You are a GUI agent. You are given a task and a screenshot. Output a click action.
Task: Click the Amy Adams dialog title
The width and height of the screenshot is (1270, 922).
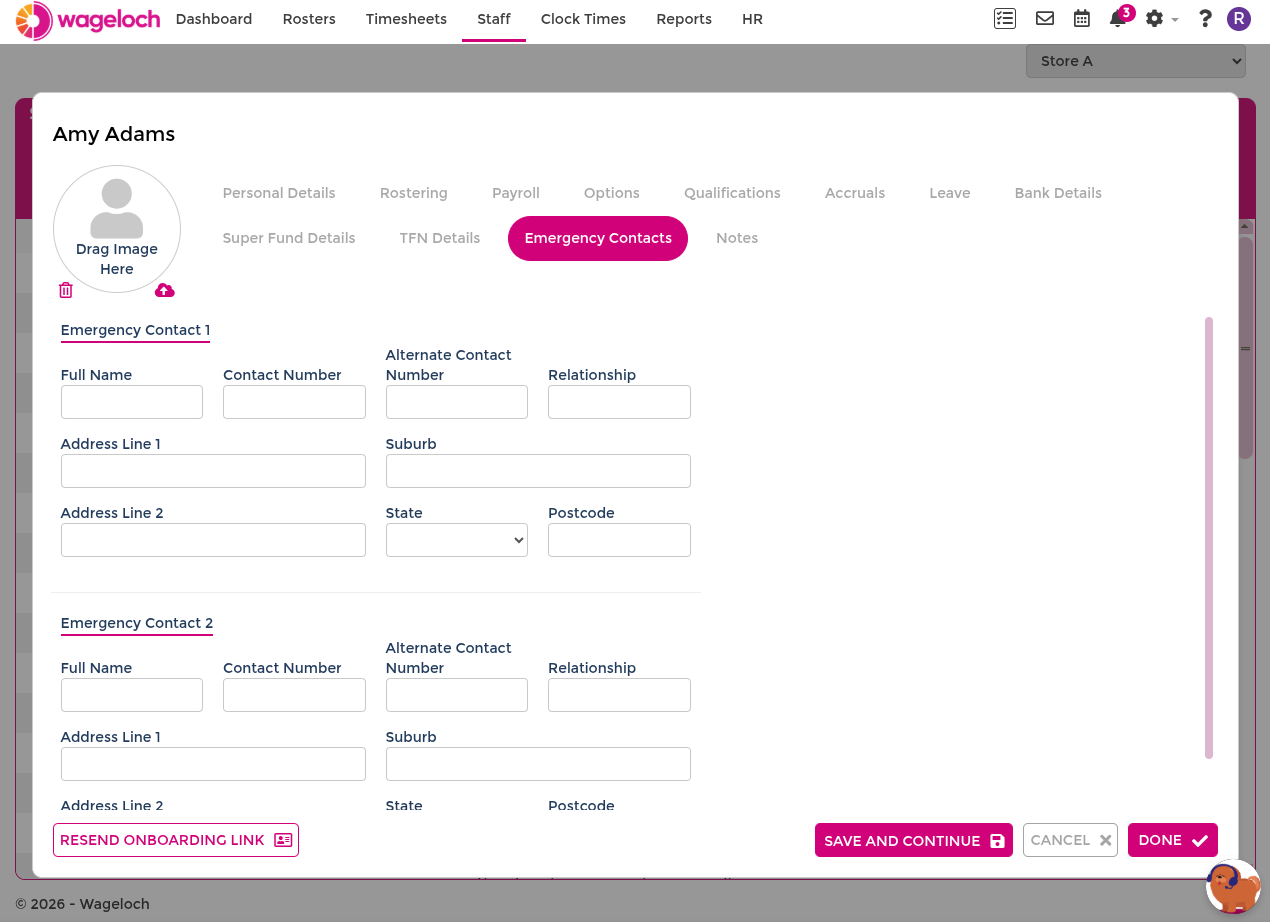pos(114,134)
